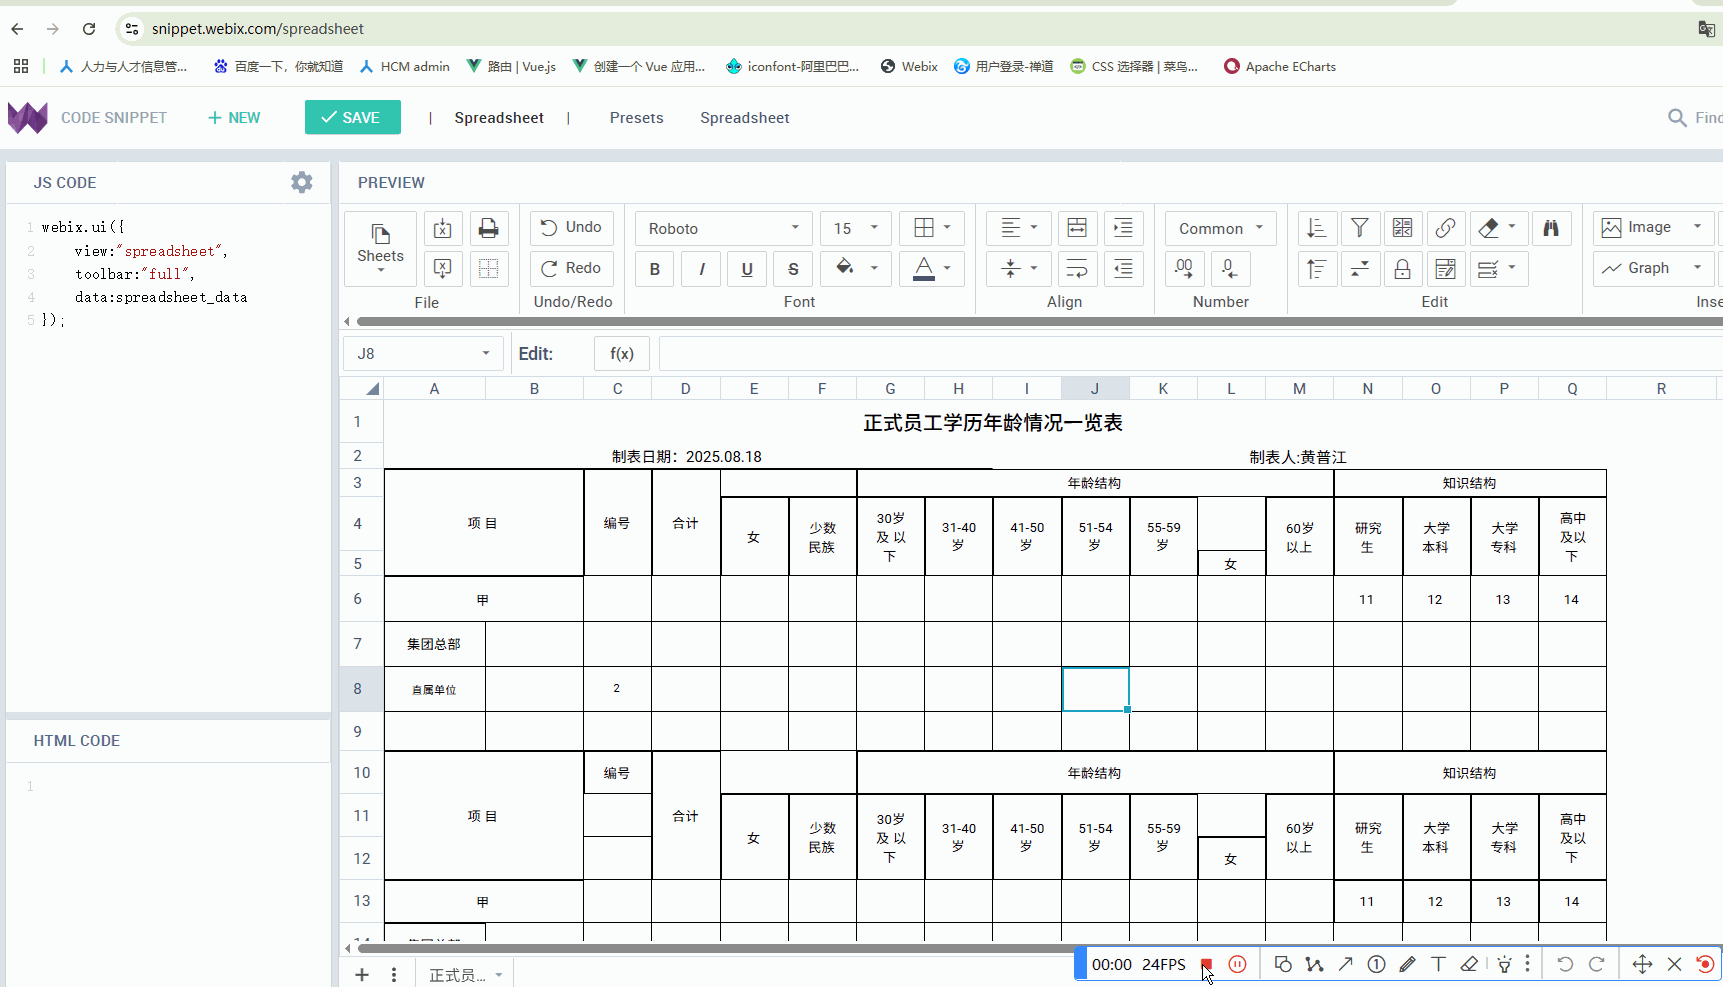This screenshot has width=1723, height=987.
Task: Click the SAVE button
Action: coord(352,117)
